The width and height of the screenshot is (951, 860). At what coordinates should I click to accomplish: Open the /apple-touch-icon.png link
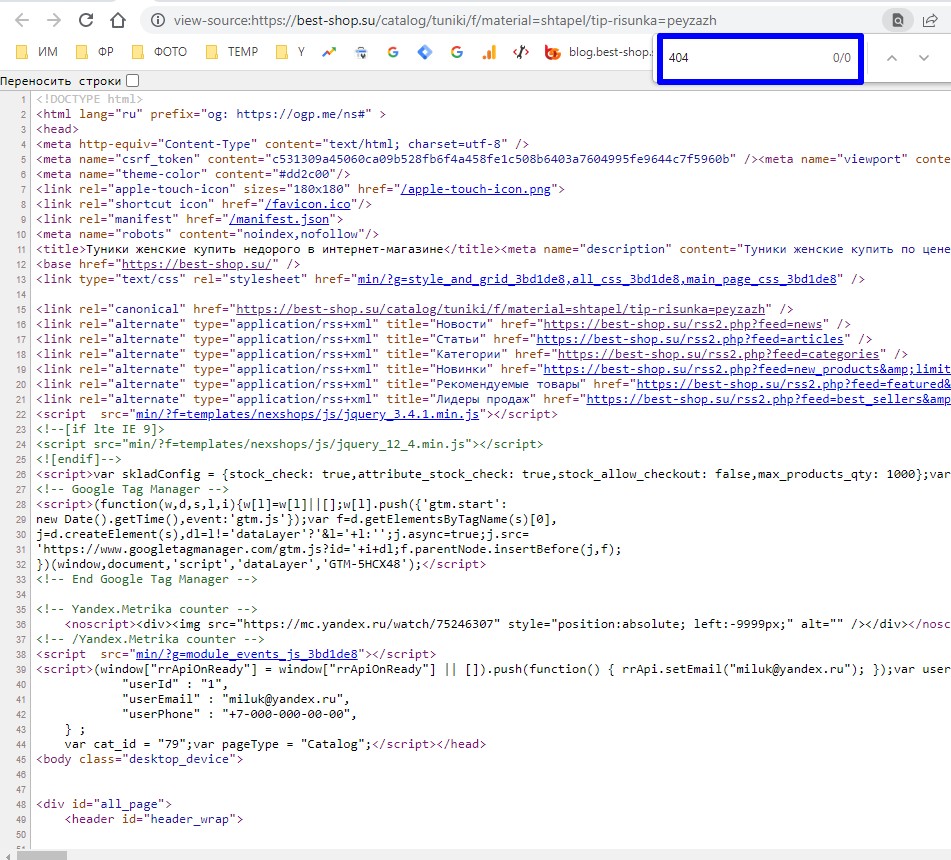[x=476, y=189]
